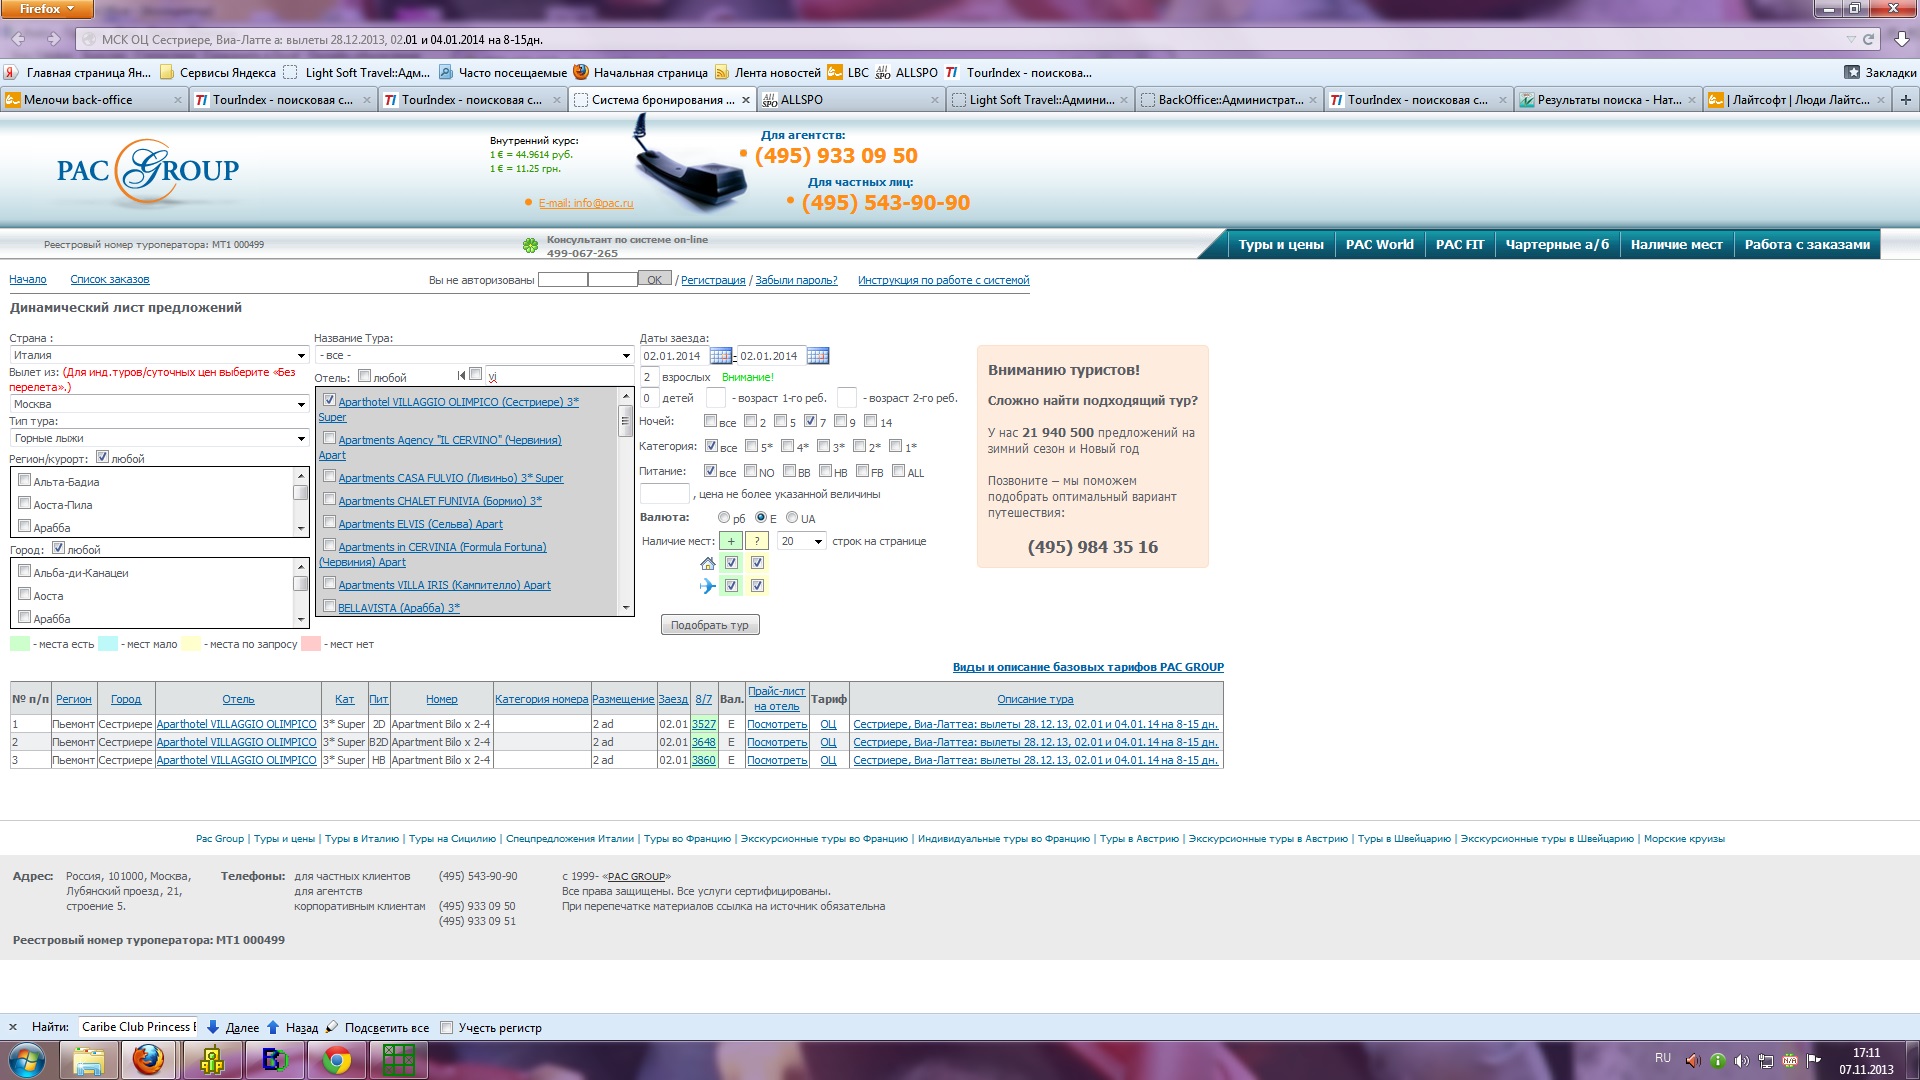Click the green места есть legend swatch

pyautogui.click(x=20, y=644)
